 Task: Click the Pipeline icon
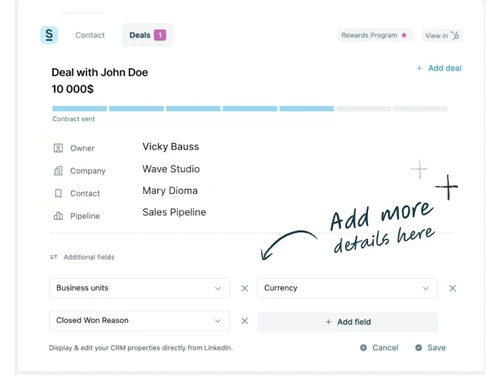58,216
